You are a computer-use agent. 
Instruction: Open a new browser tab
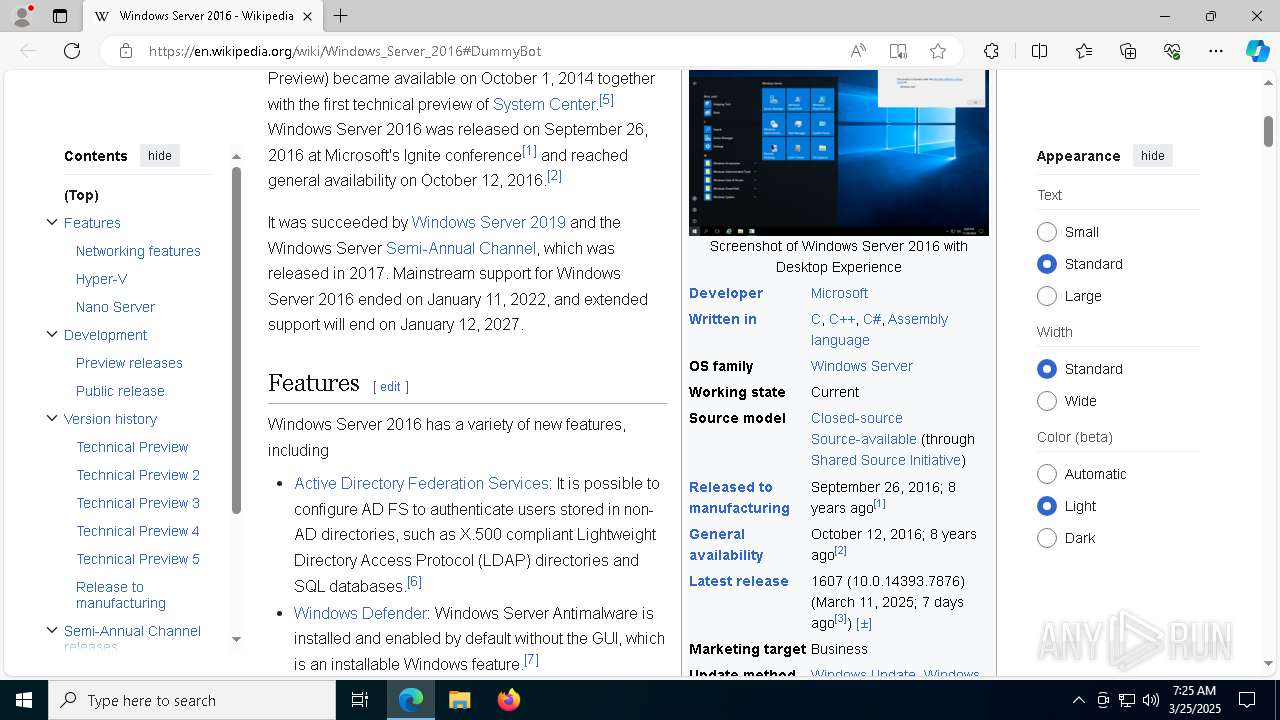point(341,16)
